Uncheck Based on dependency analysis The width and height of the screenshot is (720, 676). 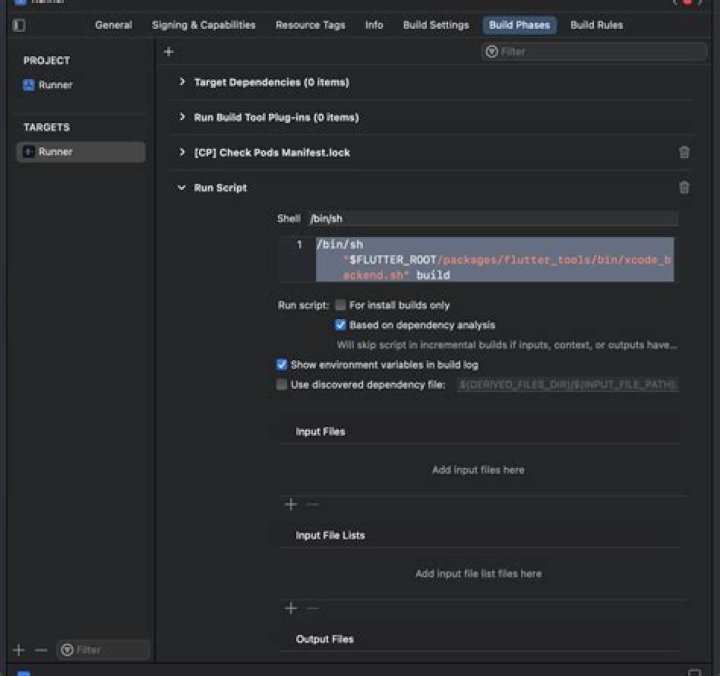340,325
